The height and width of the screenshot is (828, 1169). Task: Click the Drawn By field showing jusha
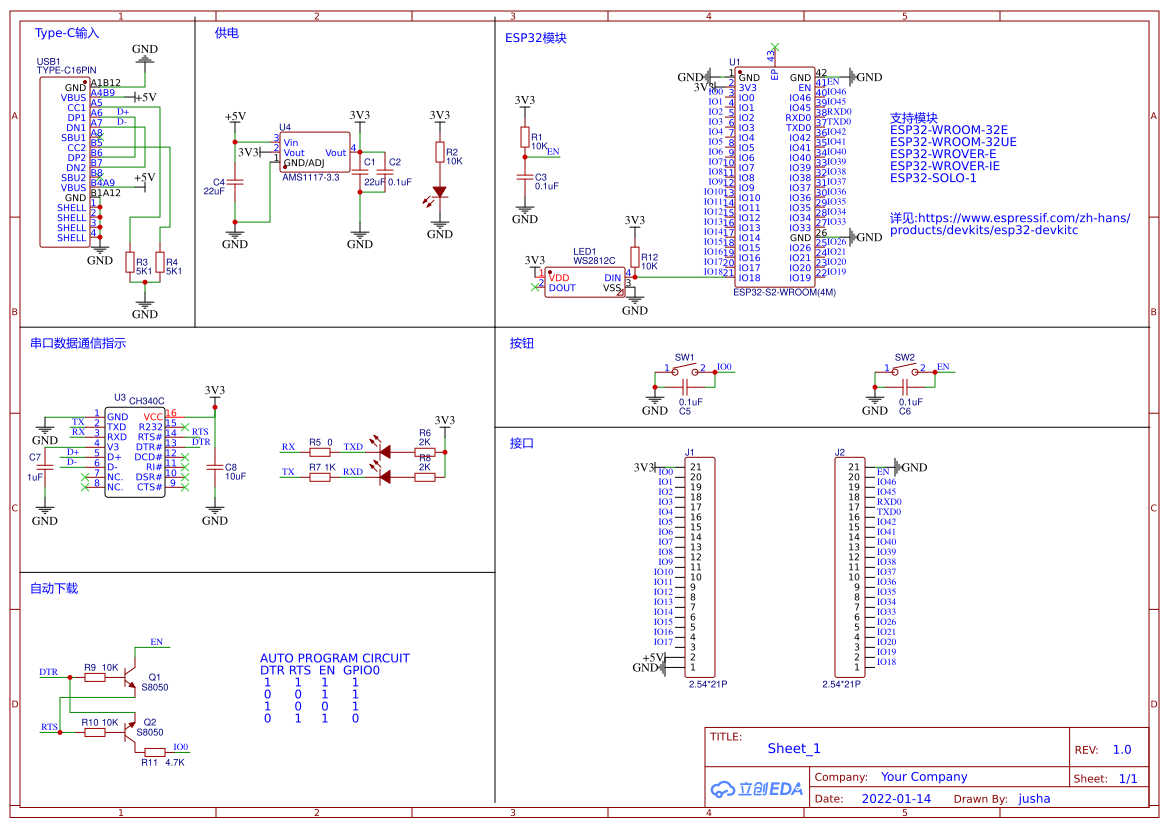pos(1034,798)
